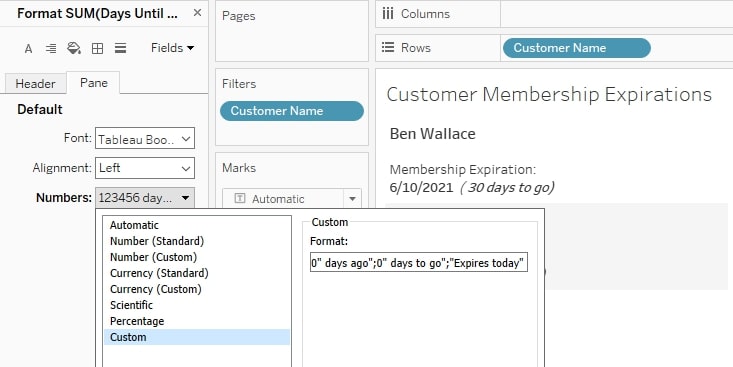733x367 pixels.
Task: Open the Shading paint bucket icon
Action: tap(74, 48)
